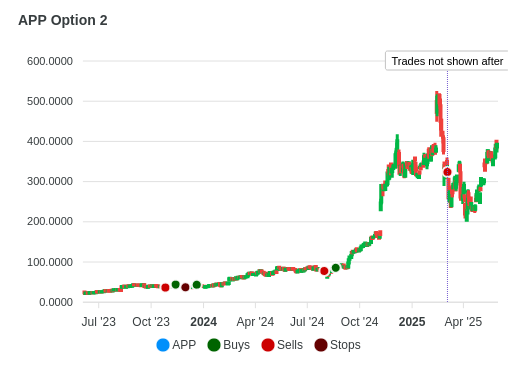This screenshot has height=380, width=530.
Task: Click the 100.0000 y-axis label
Action: 50,262
